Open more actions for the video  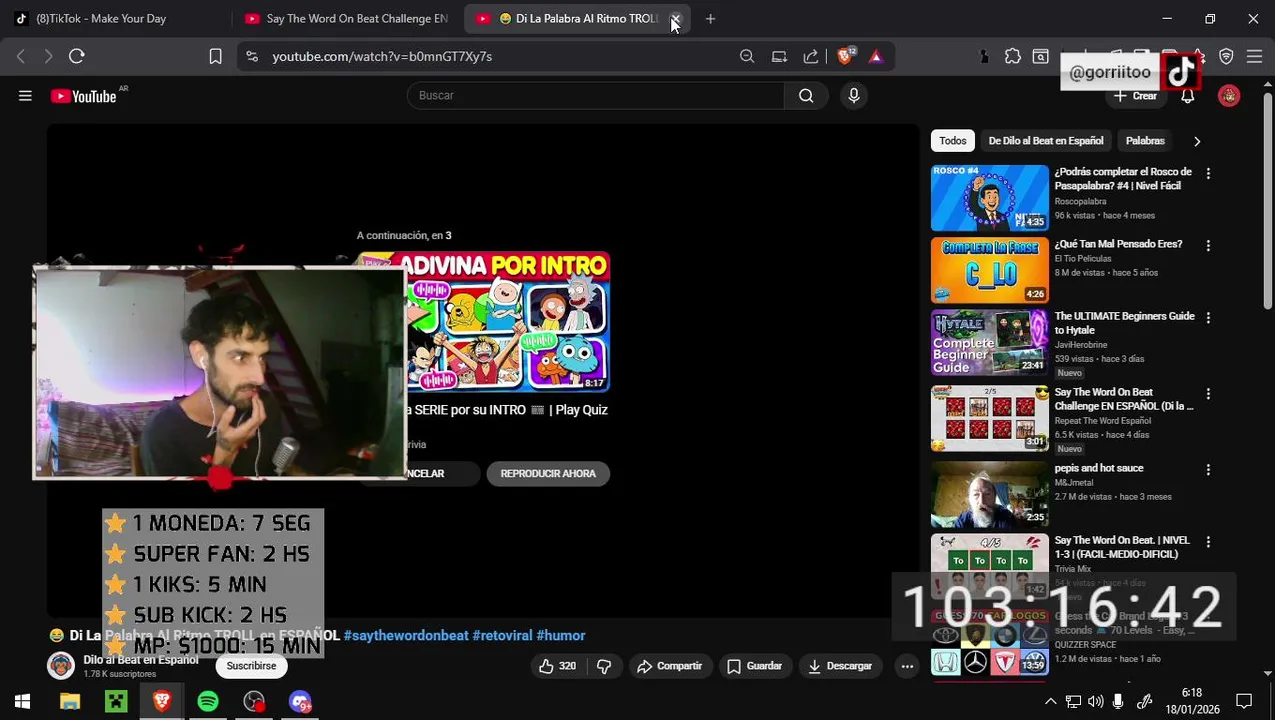tap(907, 666)
